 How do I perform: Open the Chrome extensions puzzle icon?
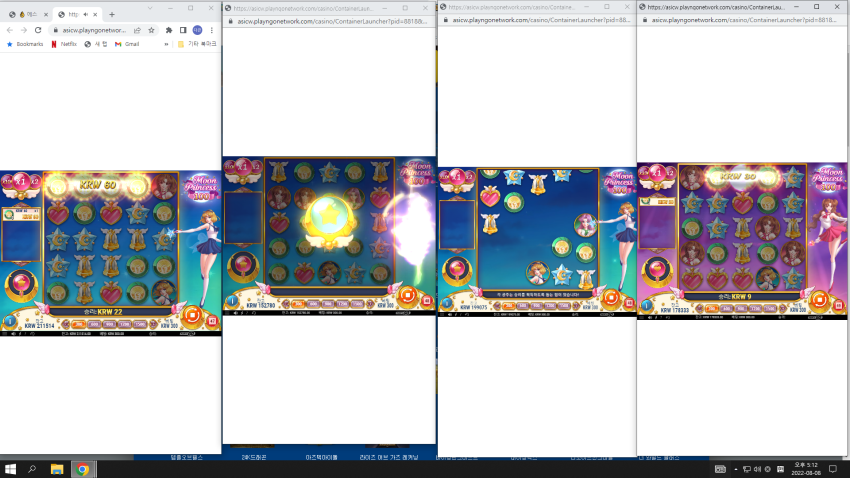169,30
